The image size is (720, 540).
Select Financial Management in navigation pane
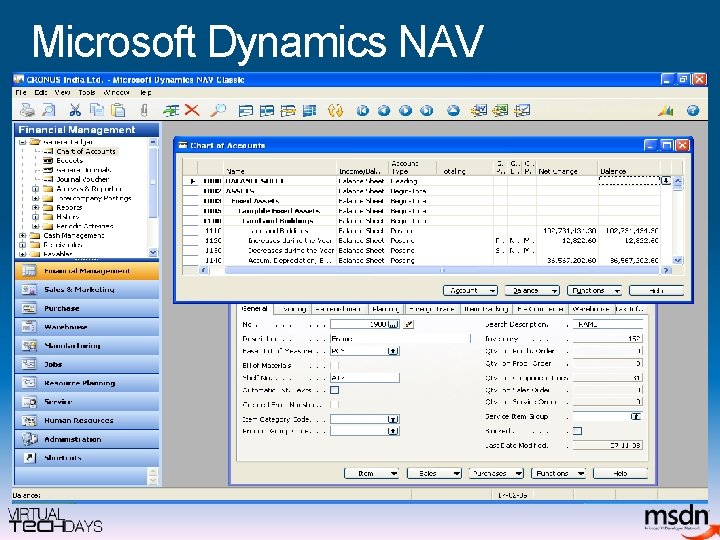pyautogui.click(x=87, y=271)
